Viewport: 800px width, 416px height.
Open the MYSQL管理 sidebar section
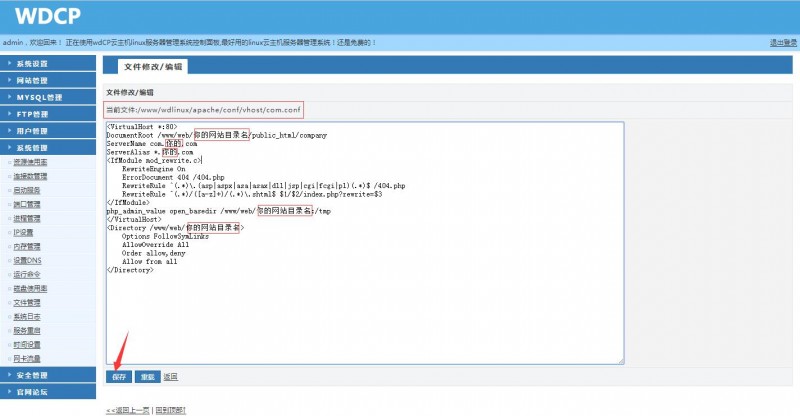click(46, 97)
